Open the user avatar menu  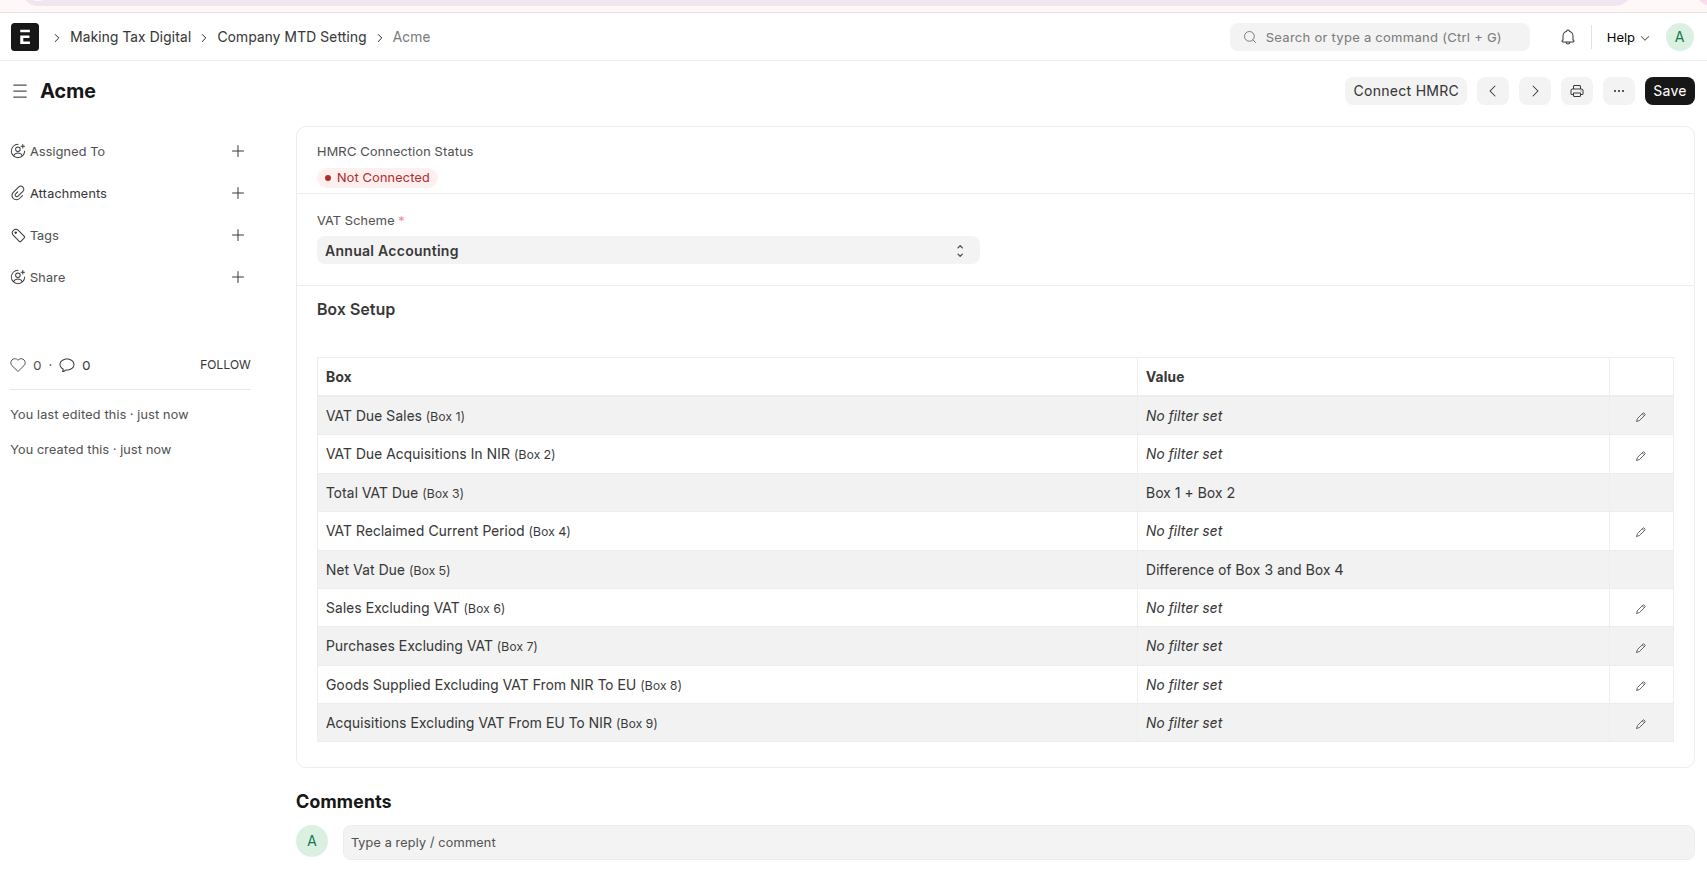pyautogui.click(x=1680, y=37)
